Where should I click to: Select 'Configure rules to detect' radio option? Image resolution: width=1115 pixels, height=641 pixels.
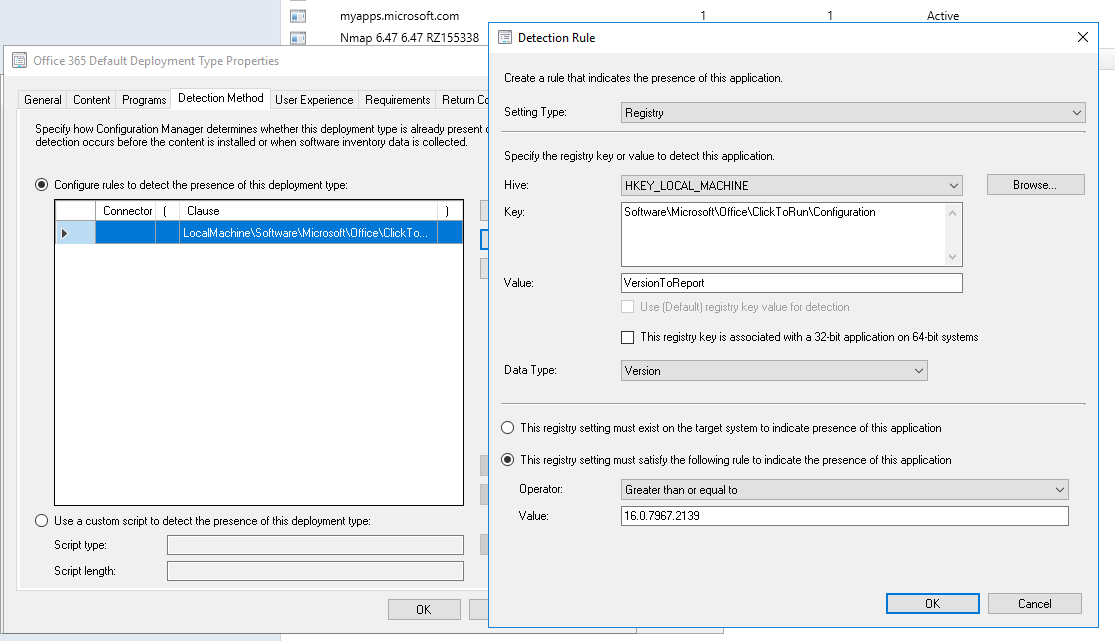click(42, 185)
